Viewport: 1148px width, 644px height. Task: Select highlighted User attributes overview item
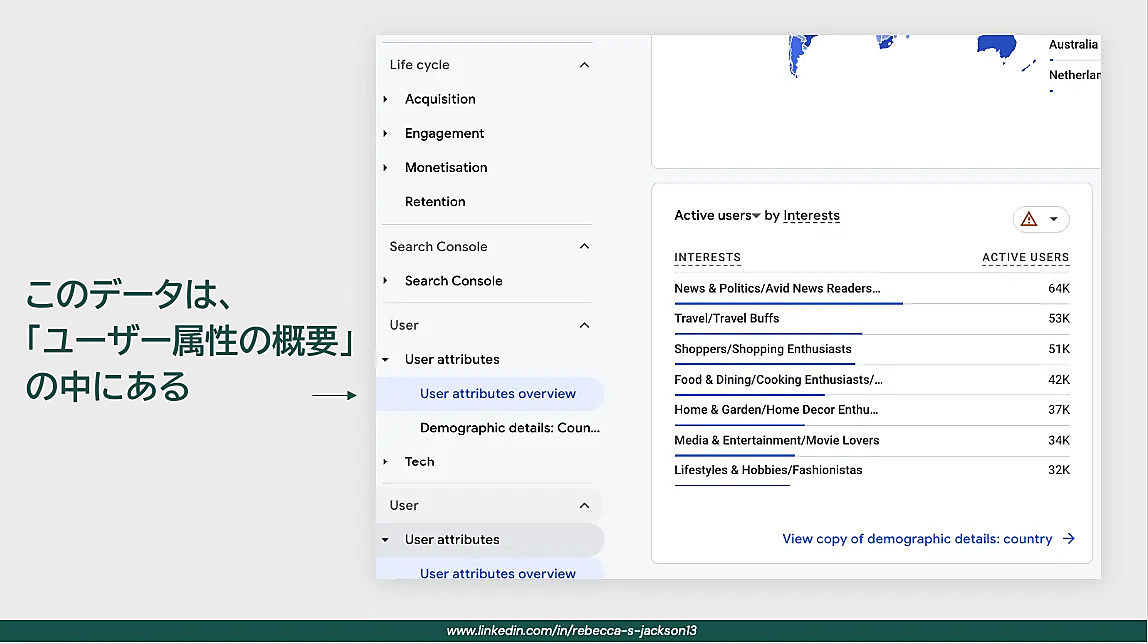(x=497, y=394)
